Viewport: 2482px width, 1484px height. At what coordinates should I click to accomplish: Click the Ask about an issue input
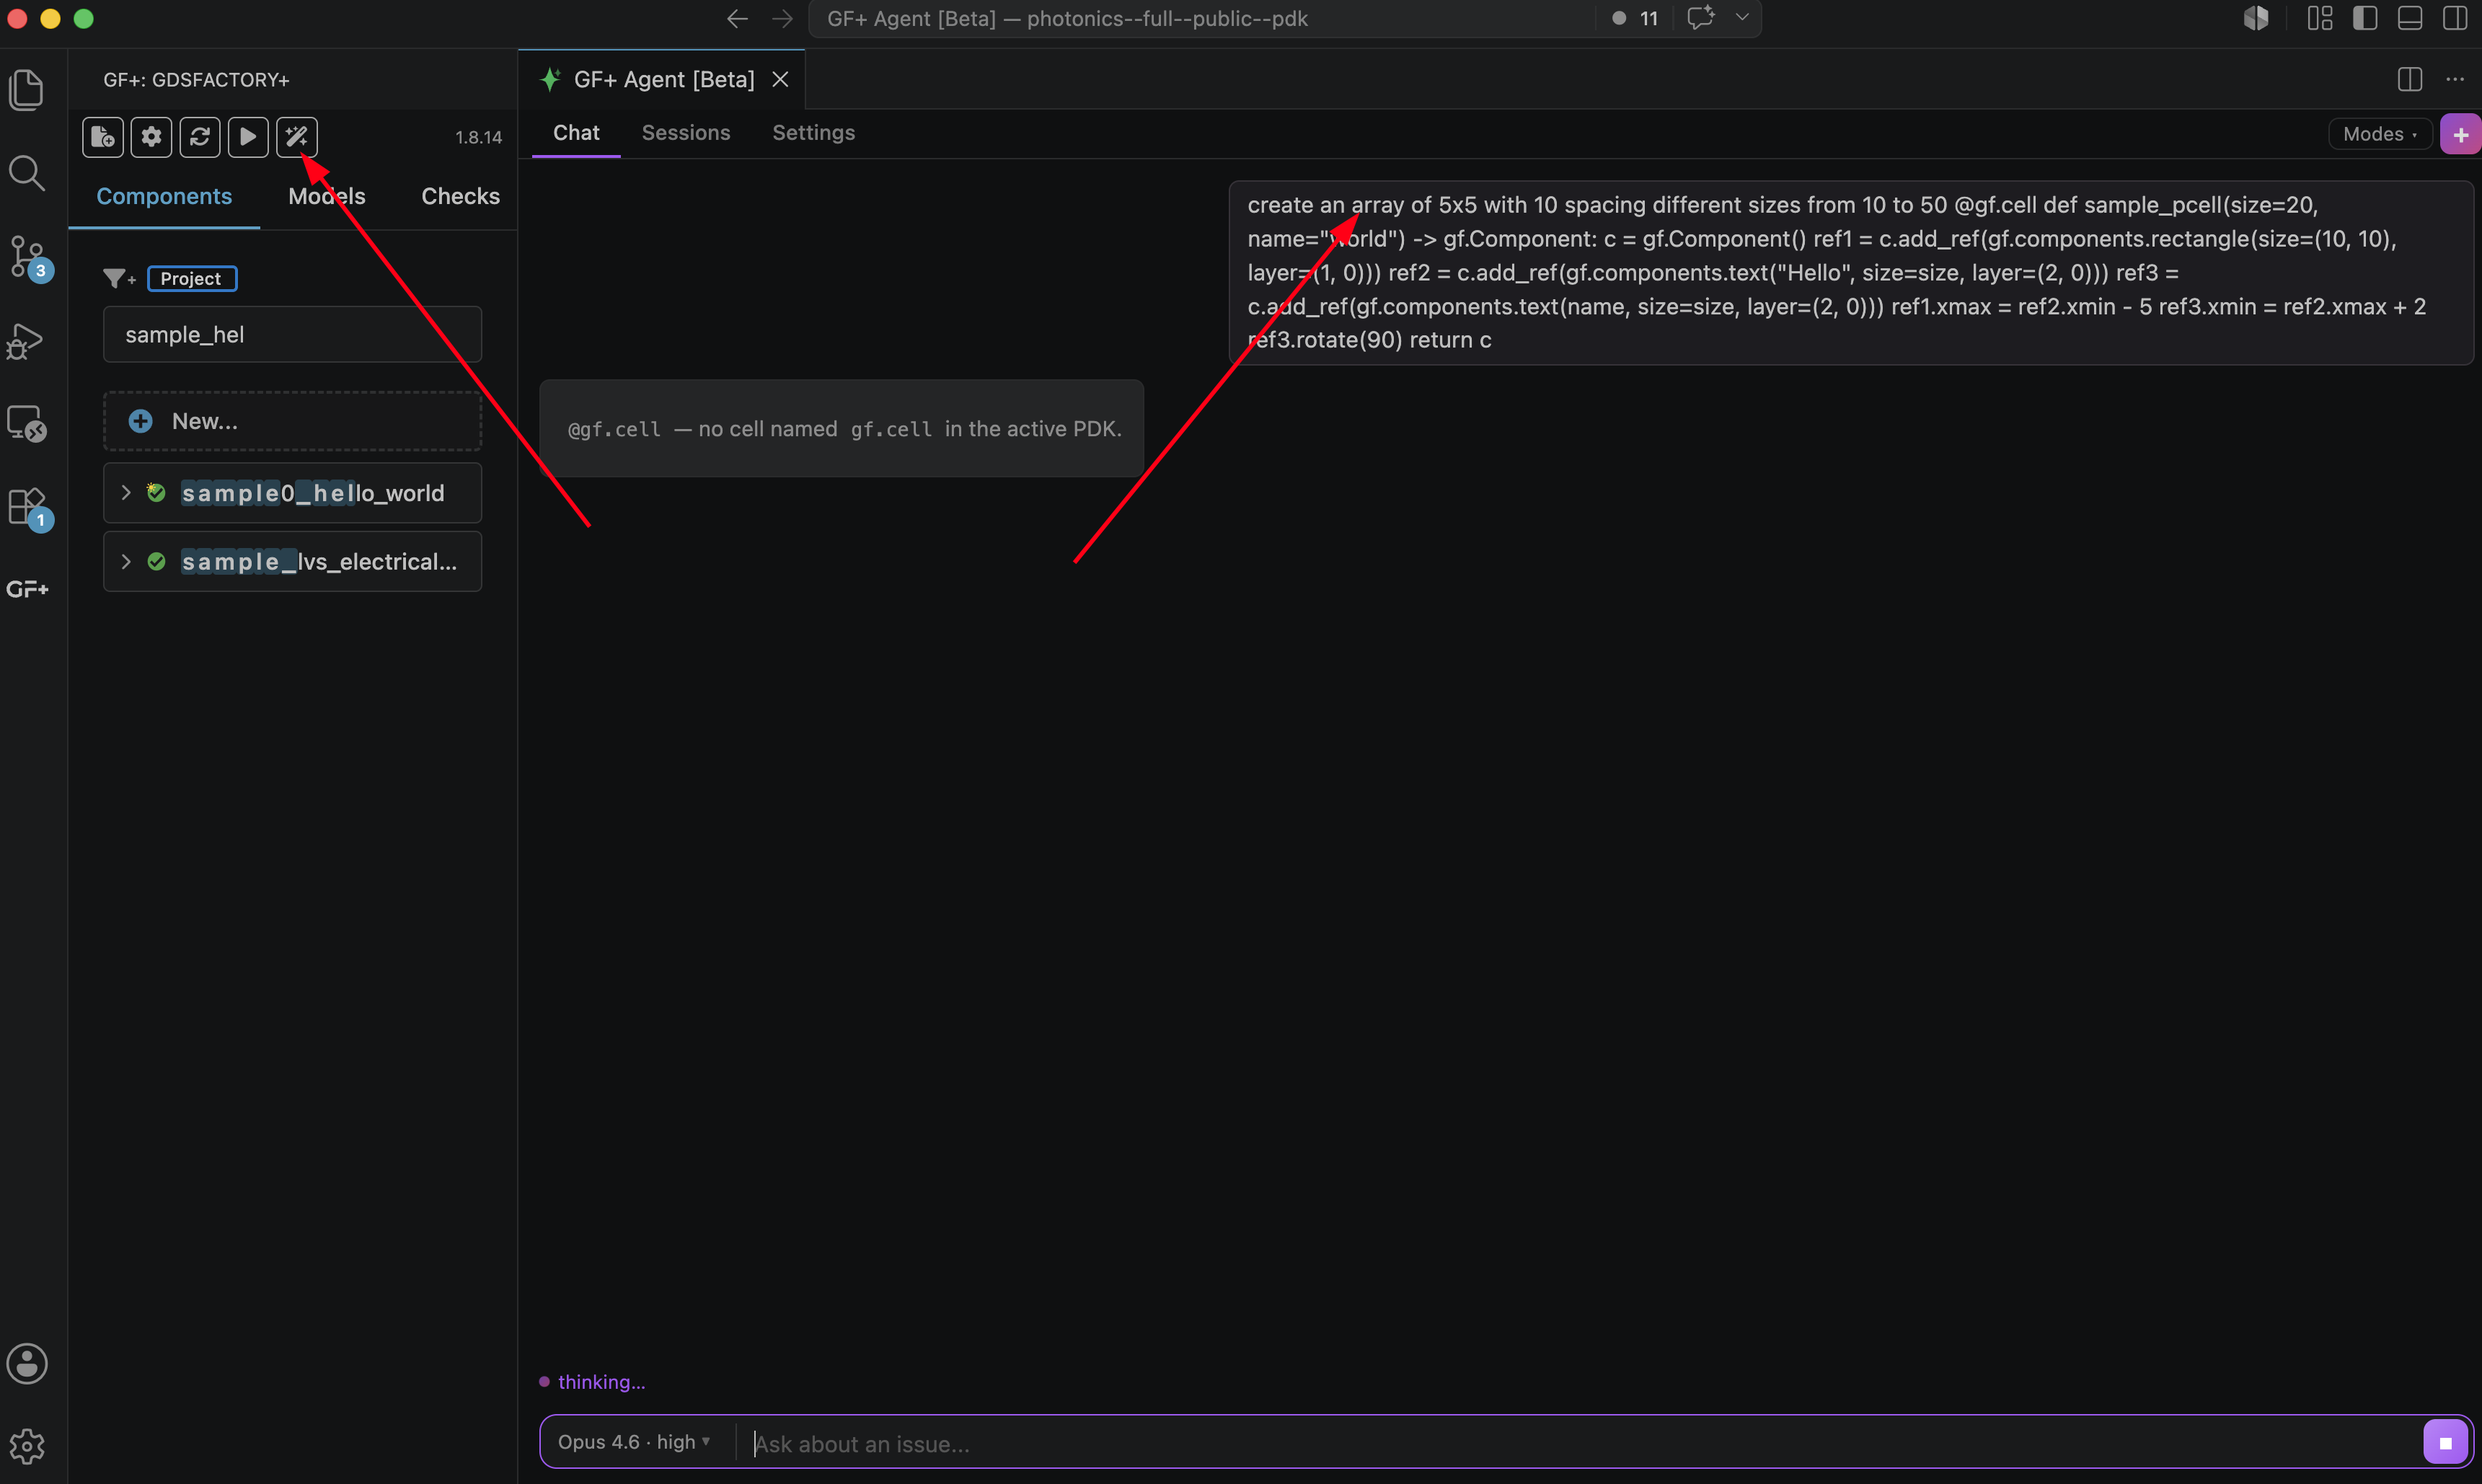(1580, 1443)
